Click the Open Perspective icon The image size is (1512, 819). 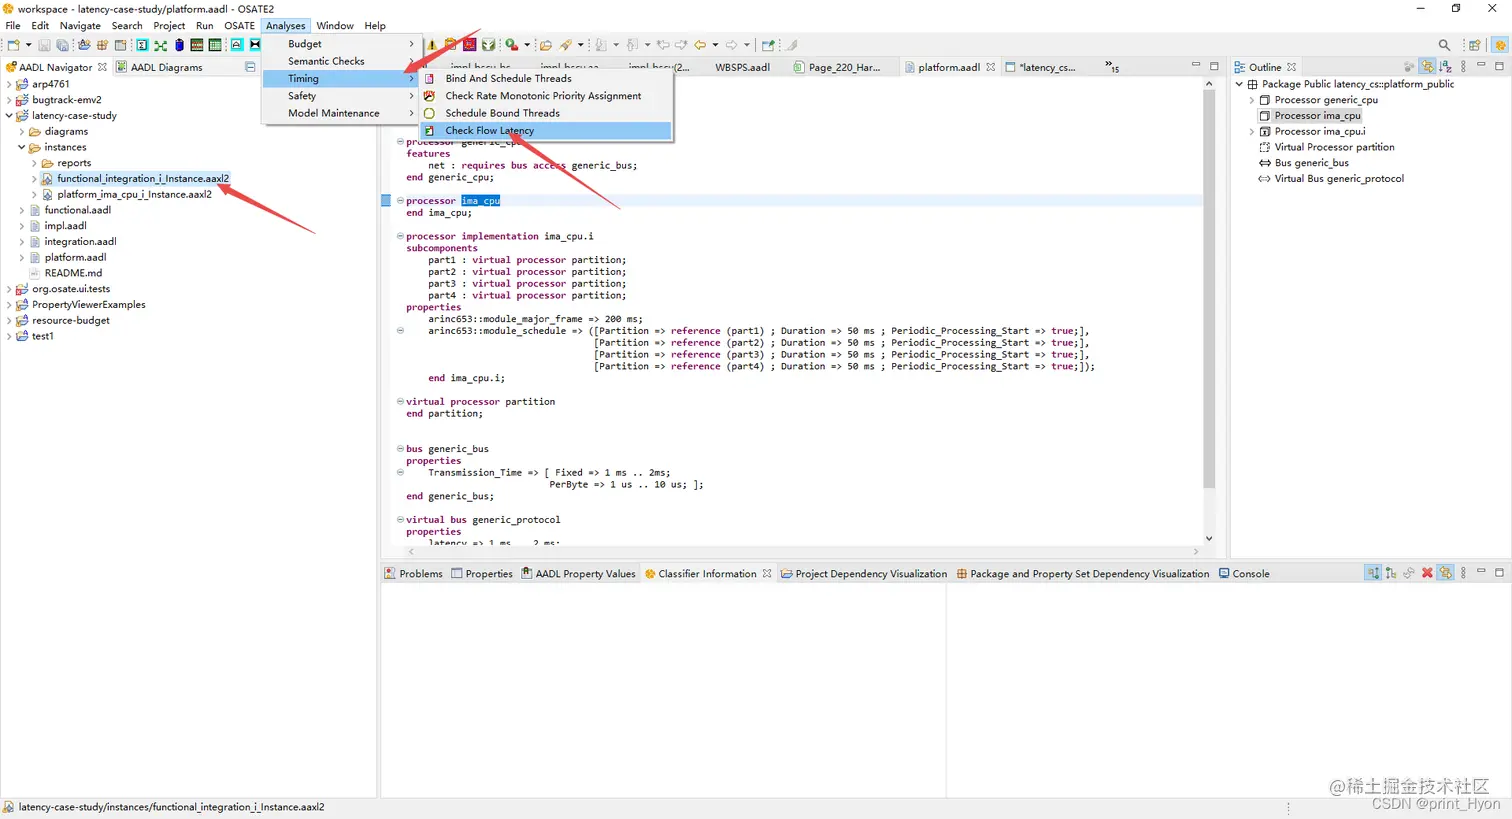click(1475, 45)
